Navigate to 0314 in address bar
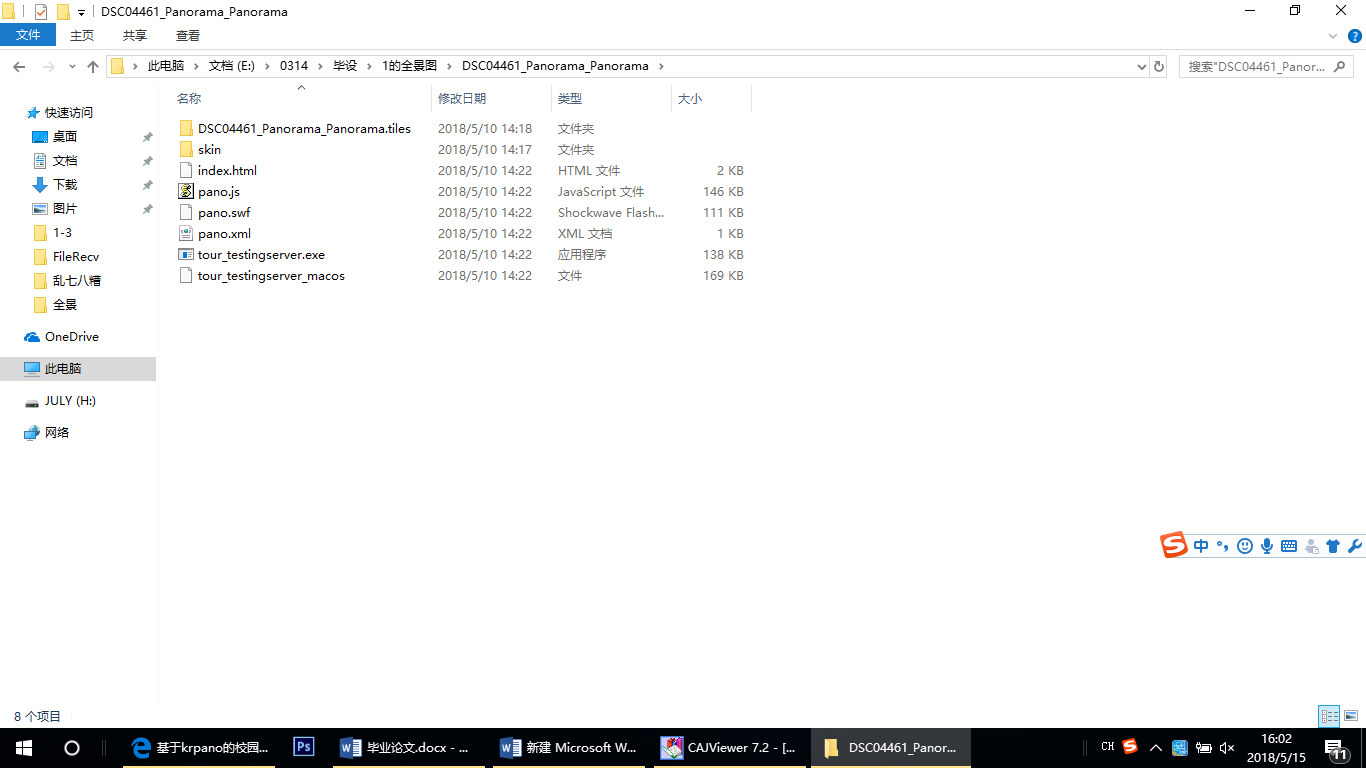Image resolution: width=1366 pixels, height=768 pixels. point(294,66)
